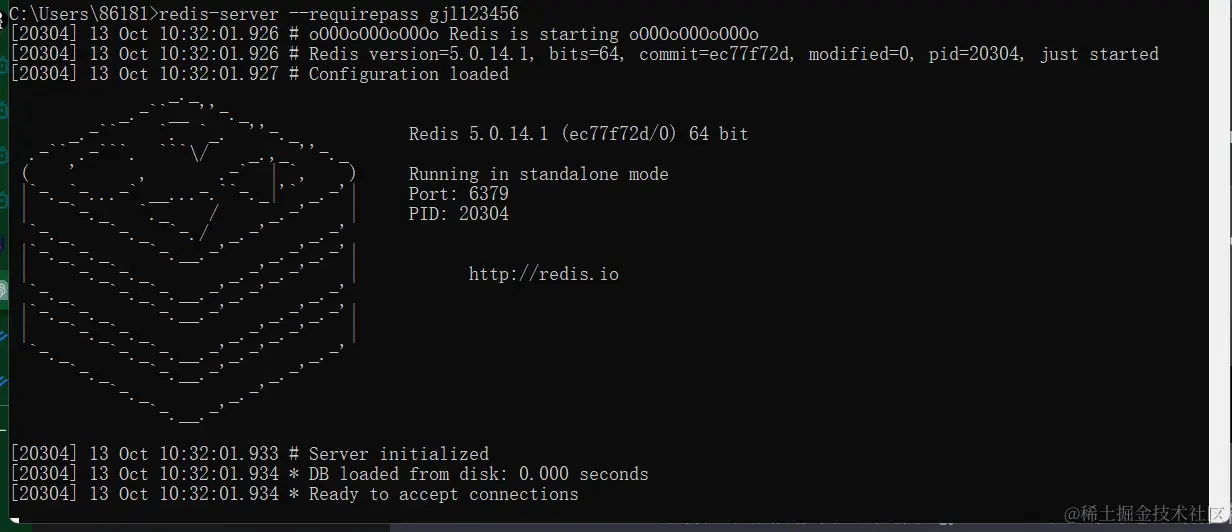Click the bits=64 text in version line
The width and height of the screenshot is (1232, 532).
[584, 54]
